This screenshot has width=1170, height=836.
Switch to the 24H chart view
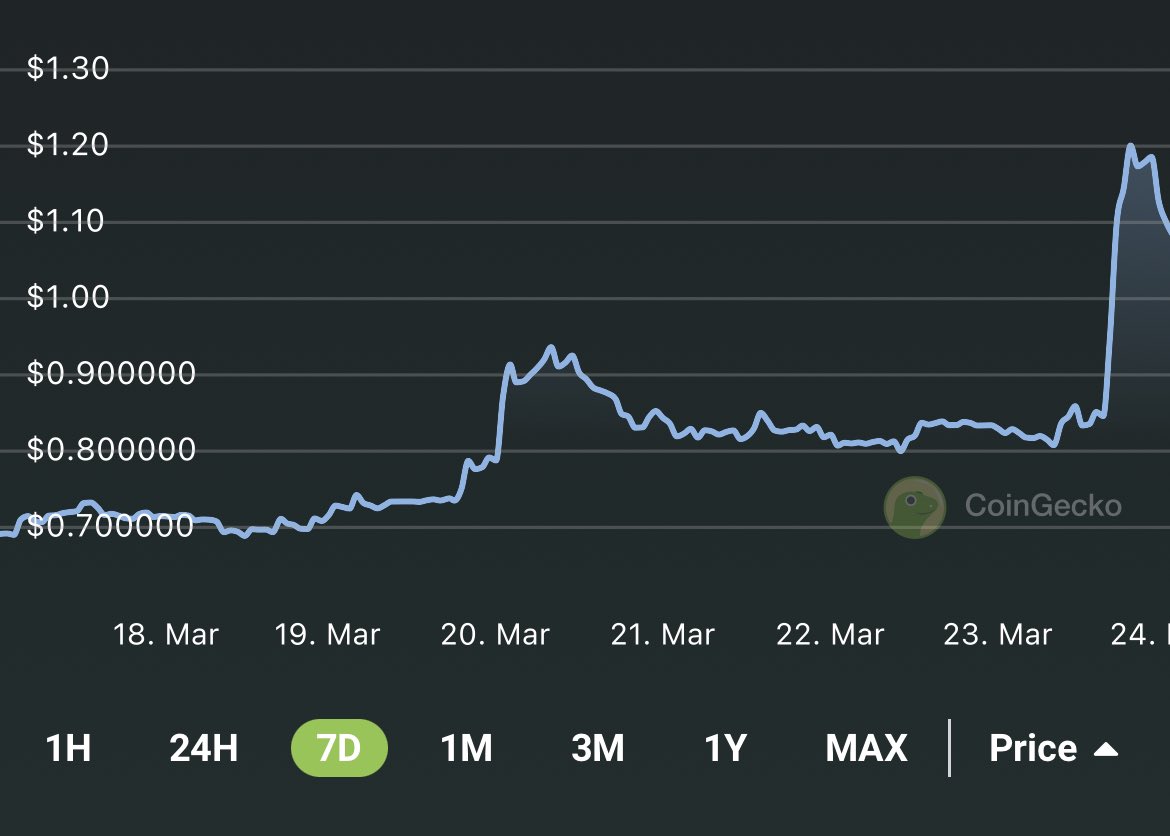(203, 747)
